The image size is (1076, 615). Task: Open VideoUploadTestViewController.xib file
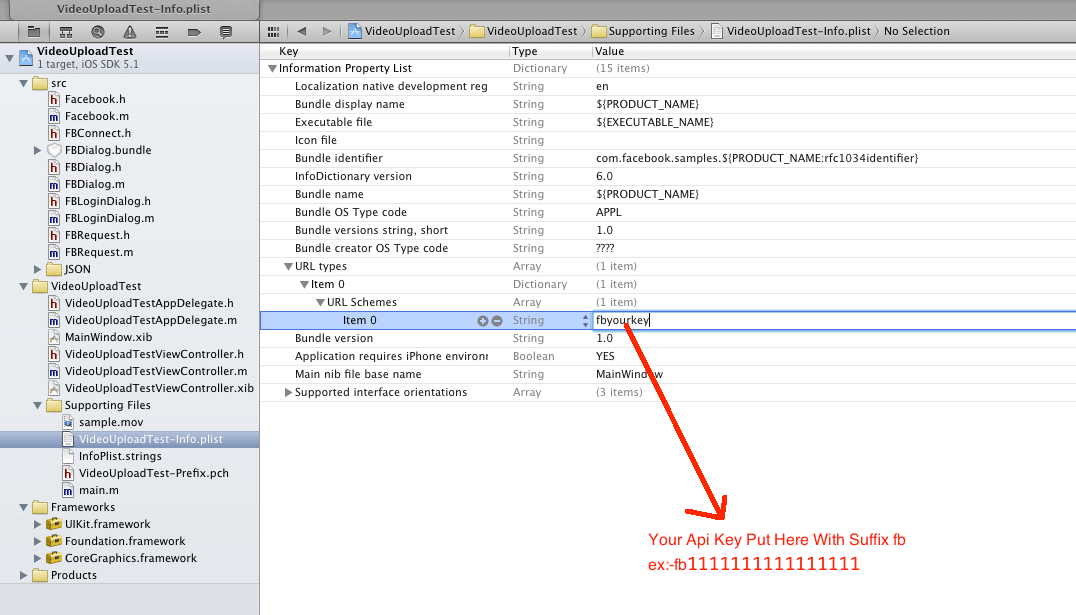click(159, 388)
